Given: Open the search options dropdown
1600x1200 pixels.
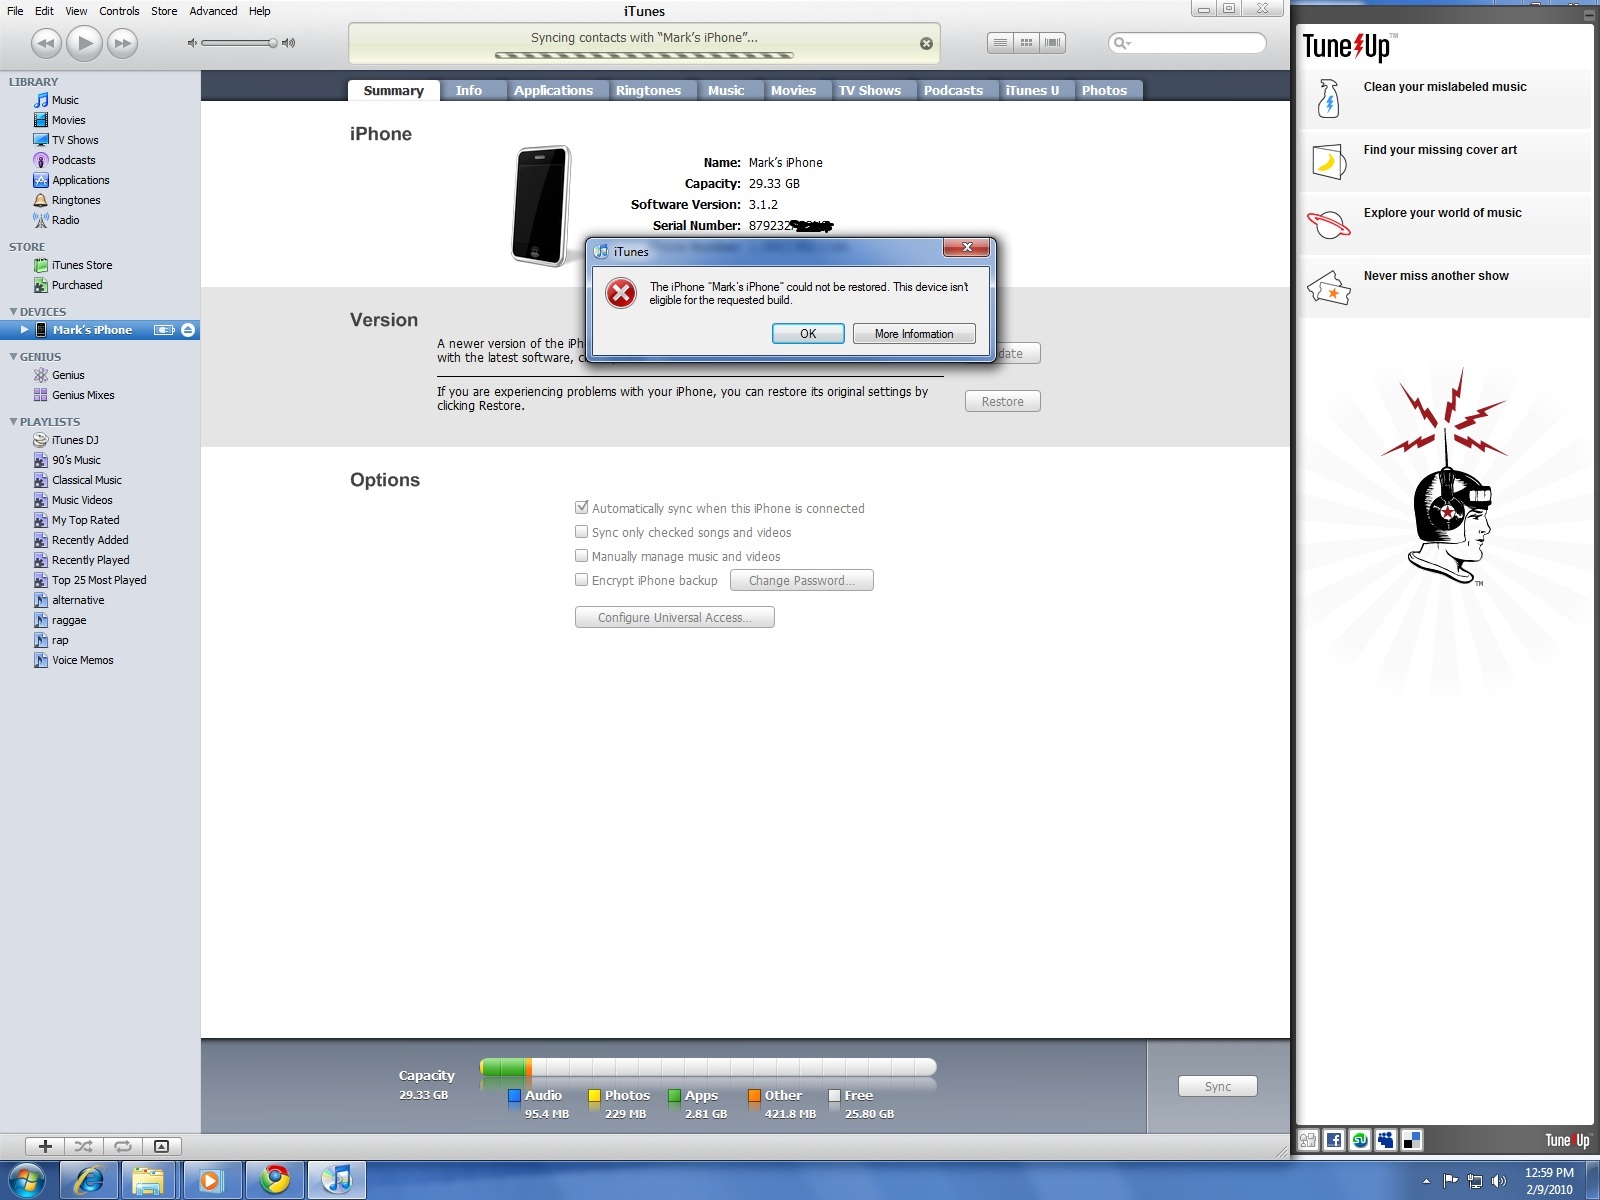Looking at the screenshot, I should (1122, 43).
